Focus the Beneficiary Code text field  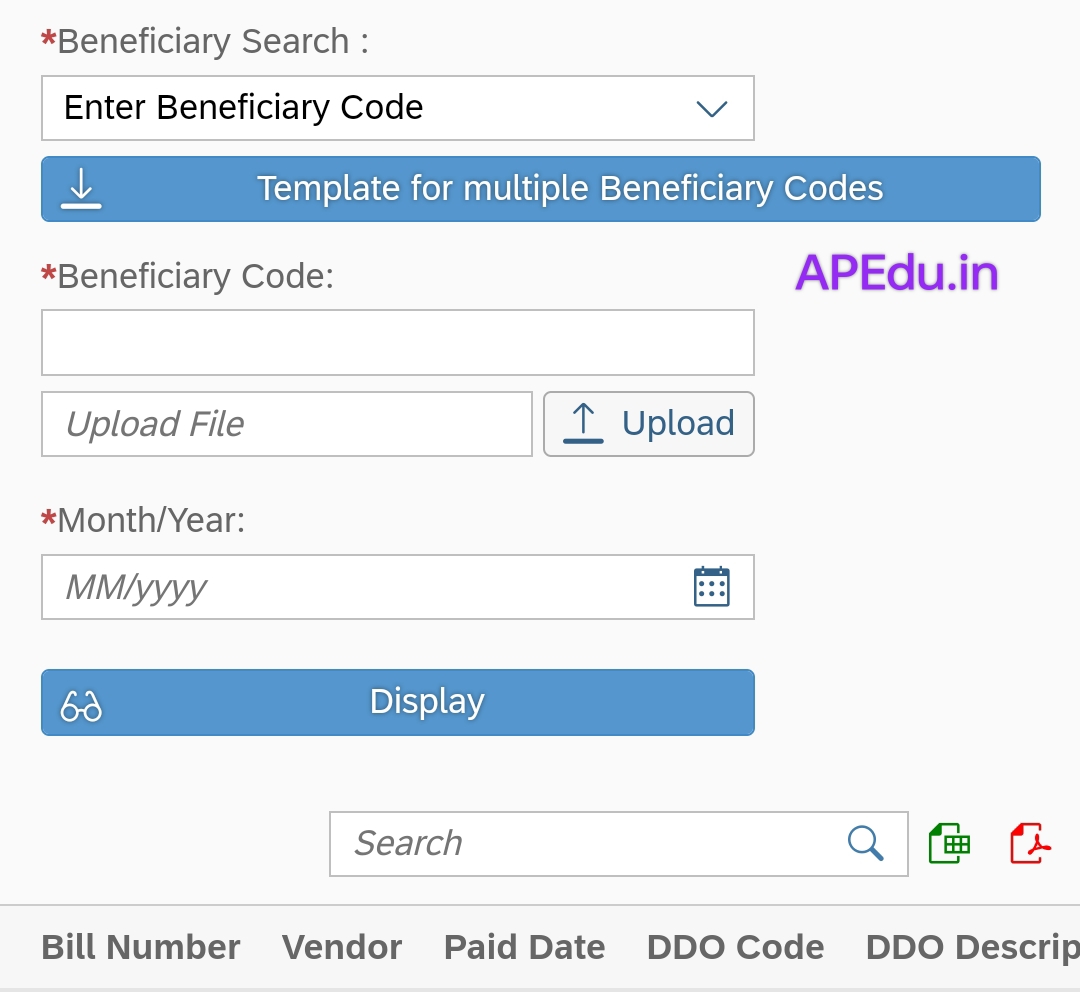397,342
